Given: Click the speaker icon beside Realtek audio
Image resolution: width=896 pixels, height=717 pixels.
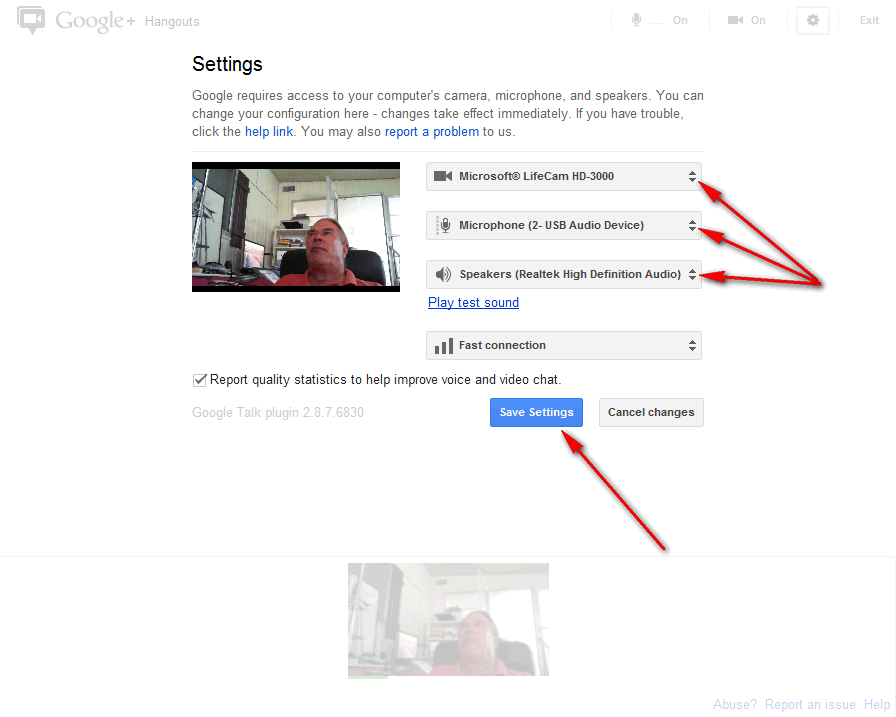Looking at the screenshot, I should pos(443,275).
